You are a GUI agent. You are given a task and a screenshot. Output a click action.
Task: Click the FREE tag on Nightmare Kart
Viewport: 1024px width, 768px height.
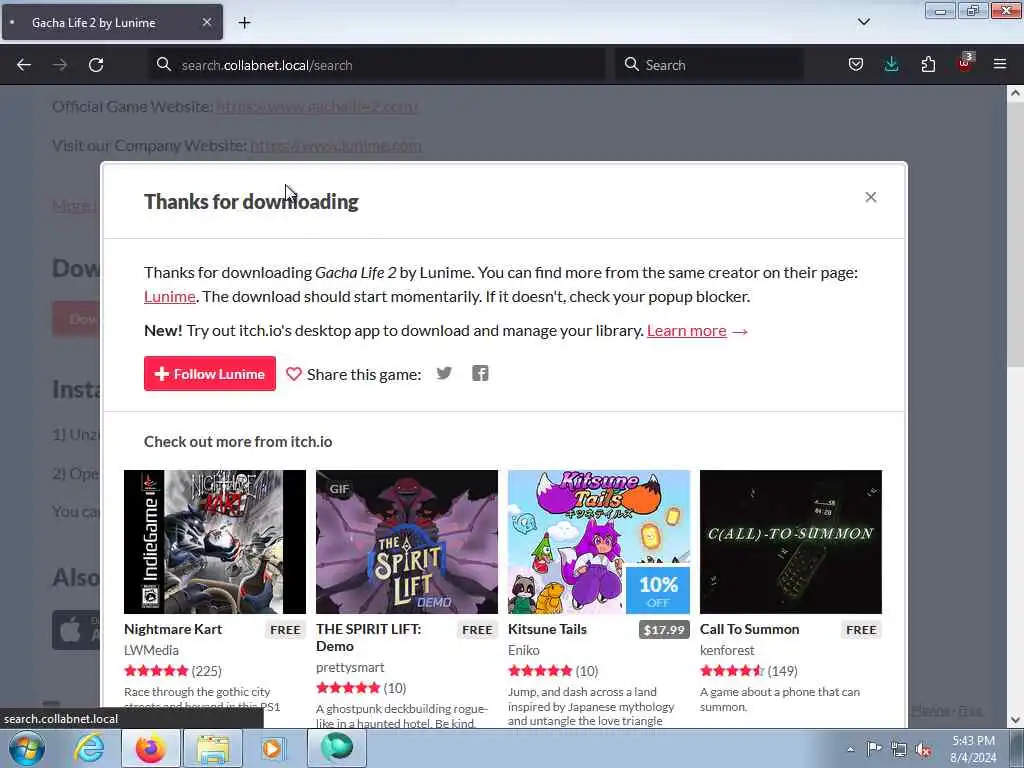[x=285, y=630]
